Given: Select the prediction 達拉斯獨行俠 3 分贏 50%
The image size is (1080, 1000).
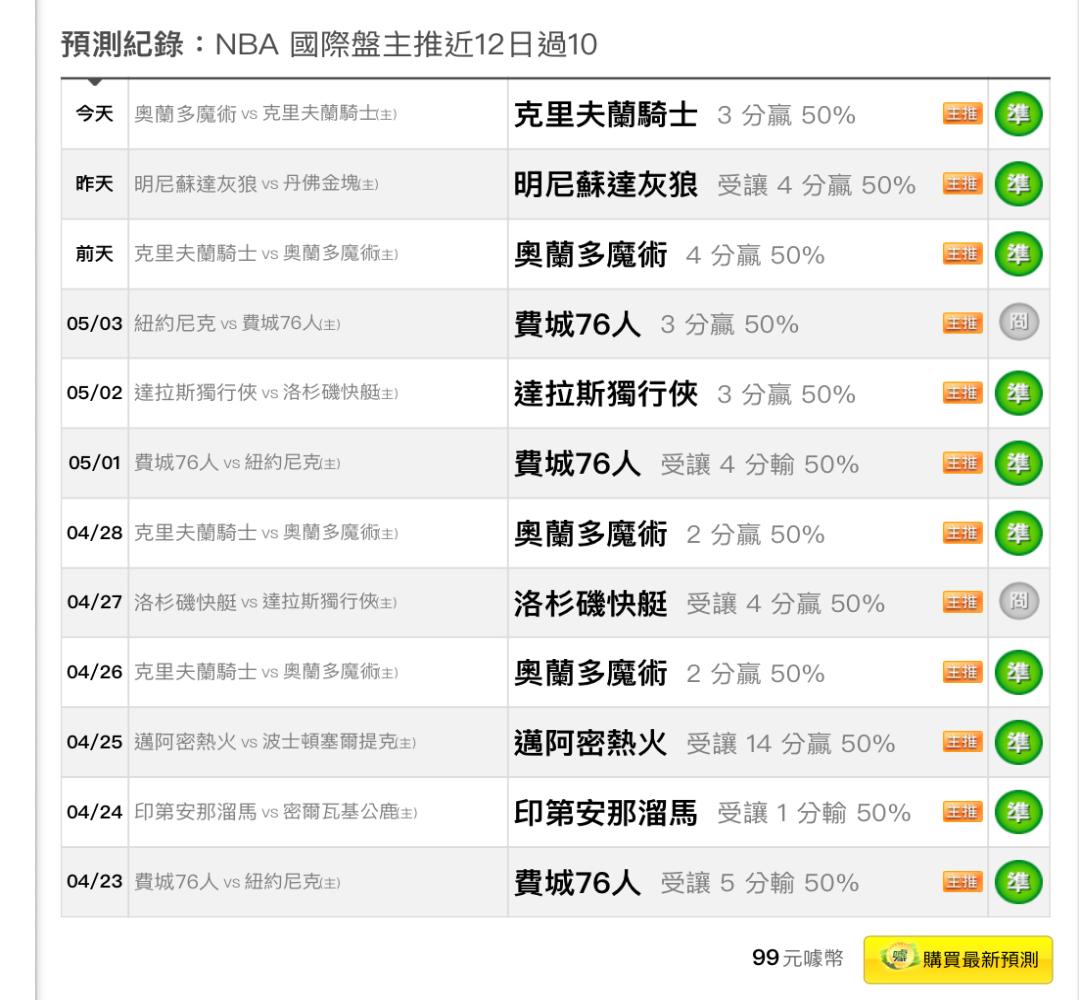Looking at the screenshot, I should pos(685,394).
